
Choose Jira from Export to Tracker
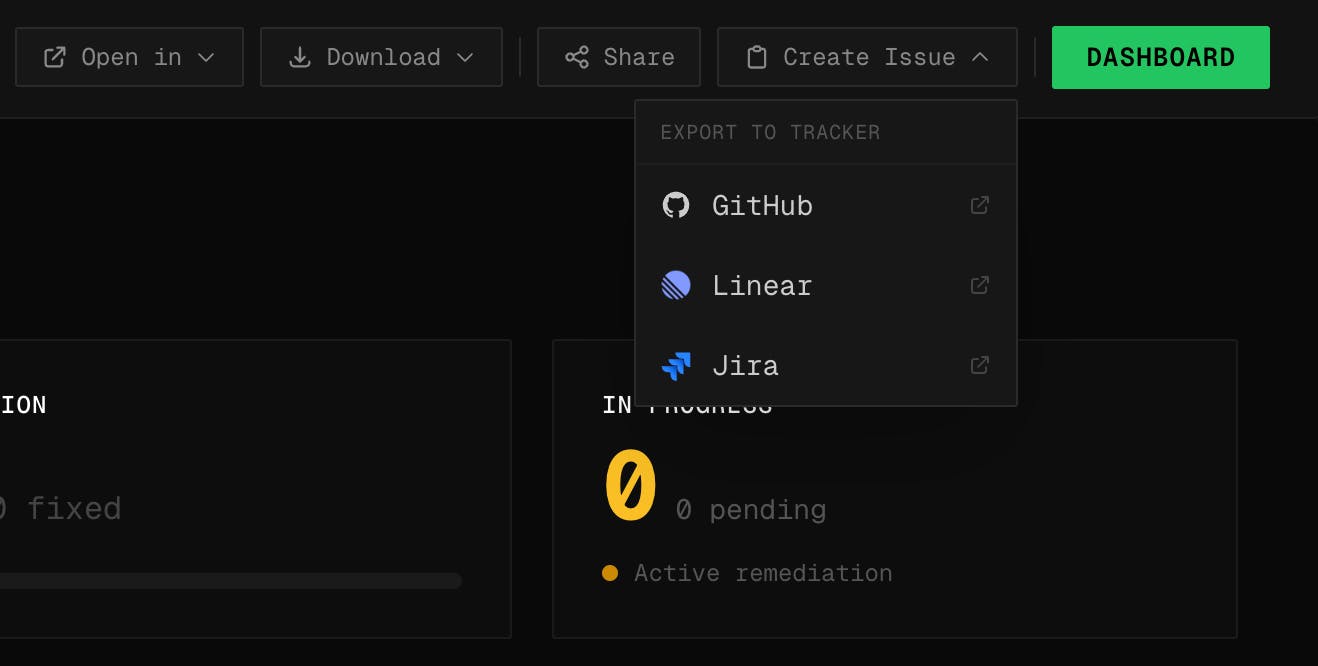pyautogui.click(x=826, y=365)
